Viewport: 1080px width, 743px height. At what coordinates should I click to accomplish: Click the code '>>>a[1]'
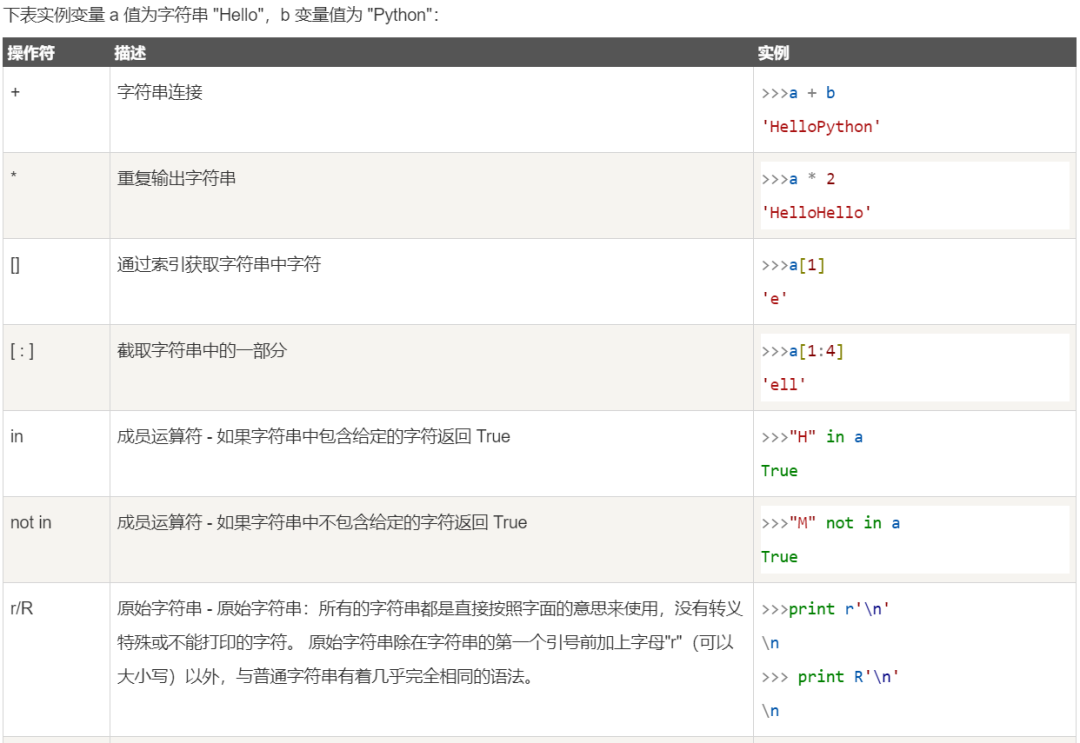point(793,265)
